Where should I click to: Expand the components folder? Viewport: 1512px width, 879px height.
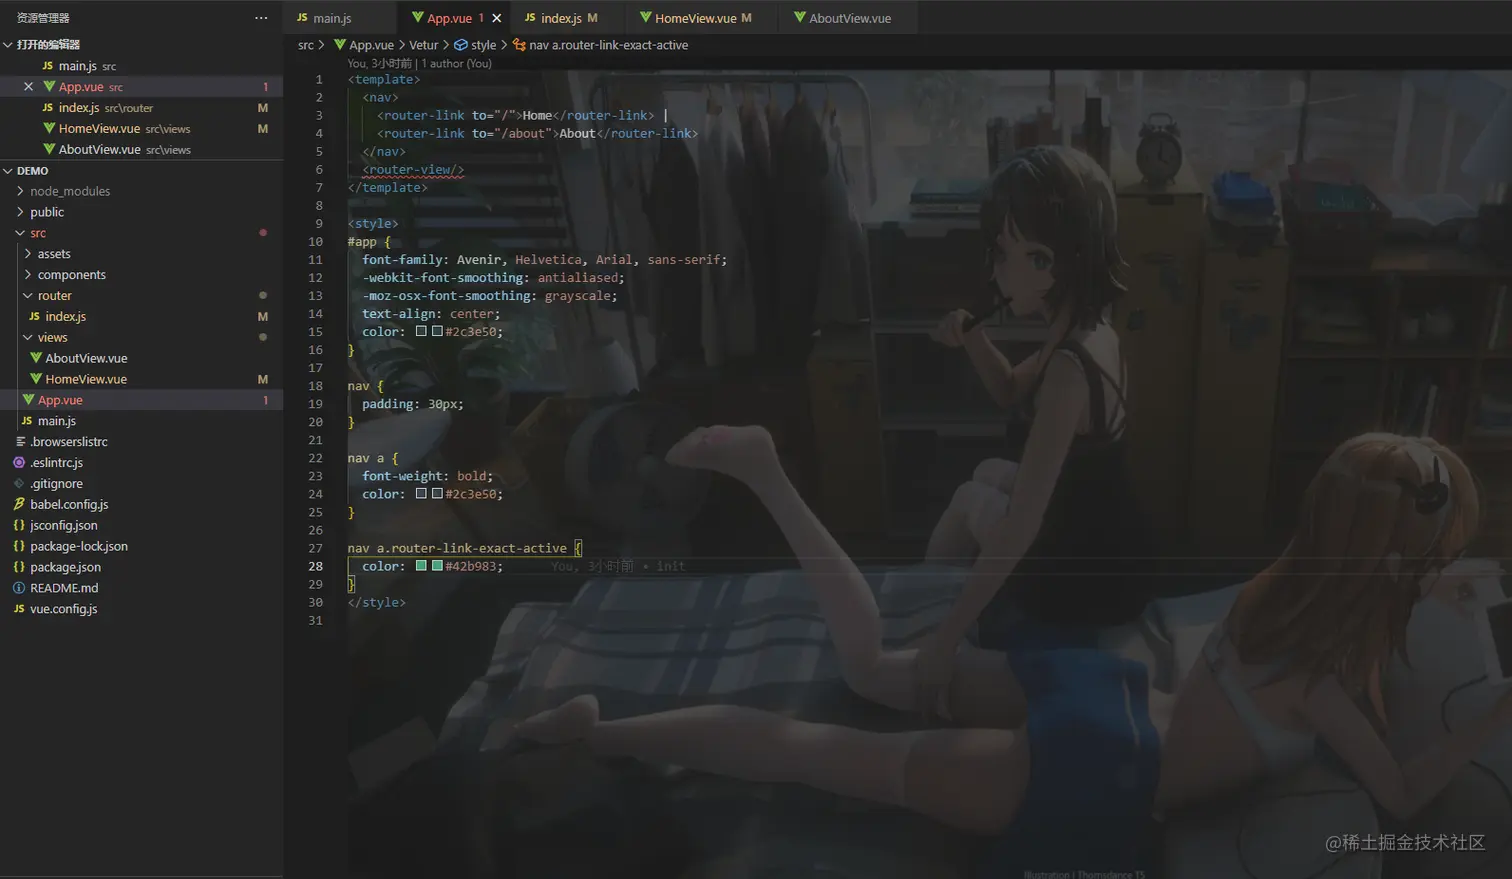click(x=72, y=275)
